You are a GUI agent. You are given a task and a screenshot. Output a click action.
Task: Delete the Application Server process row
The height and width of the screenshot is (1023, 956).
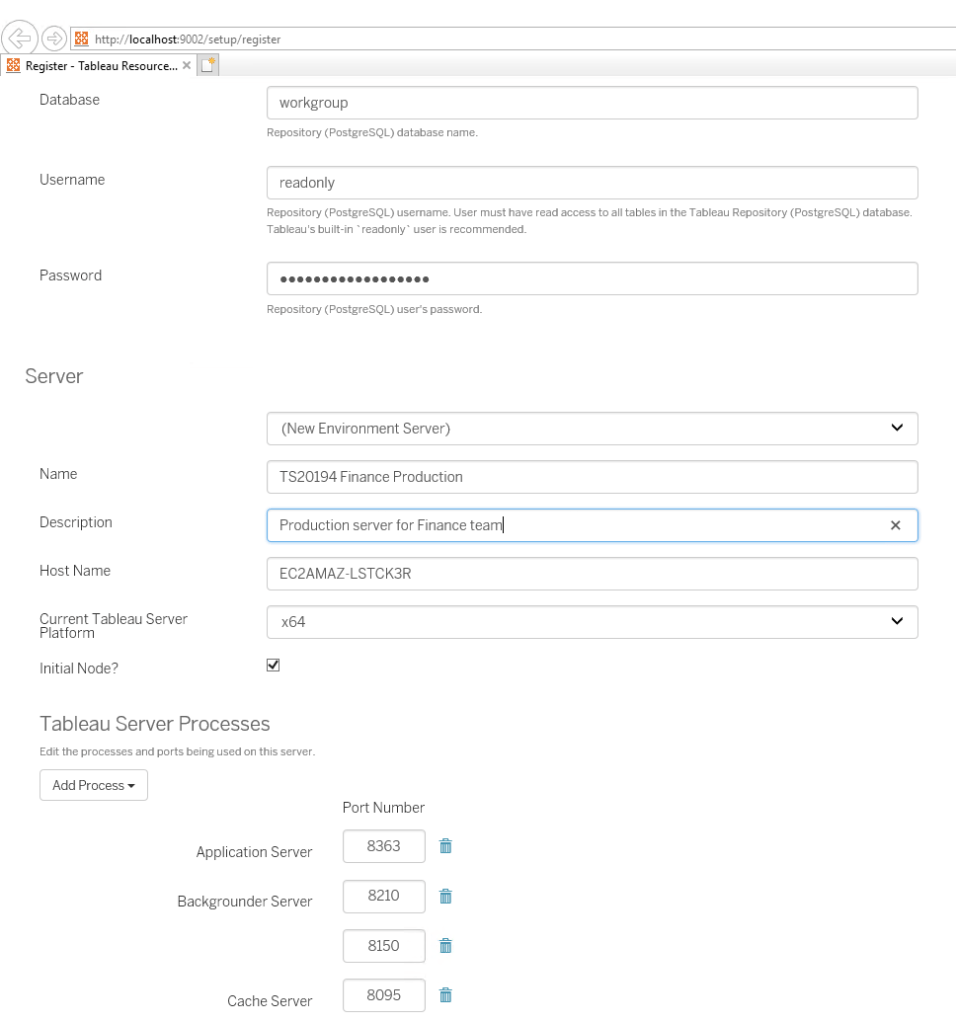[446, 846]
